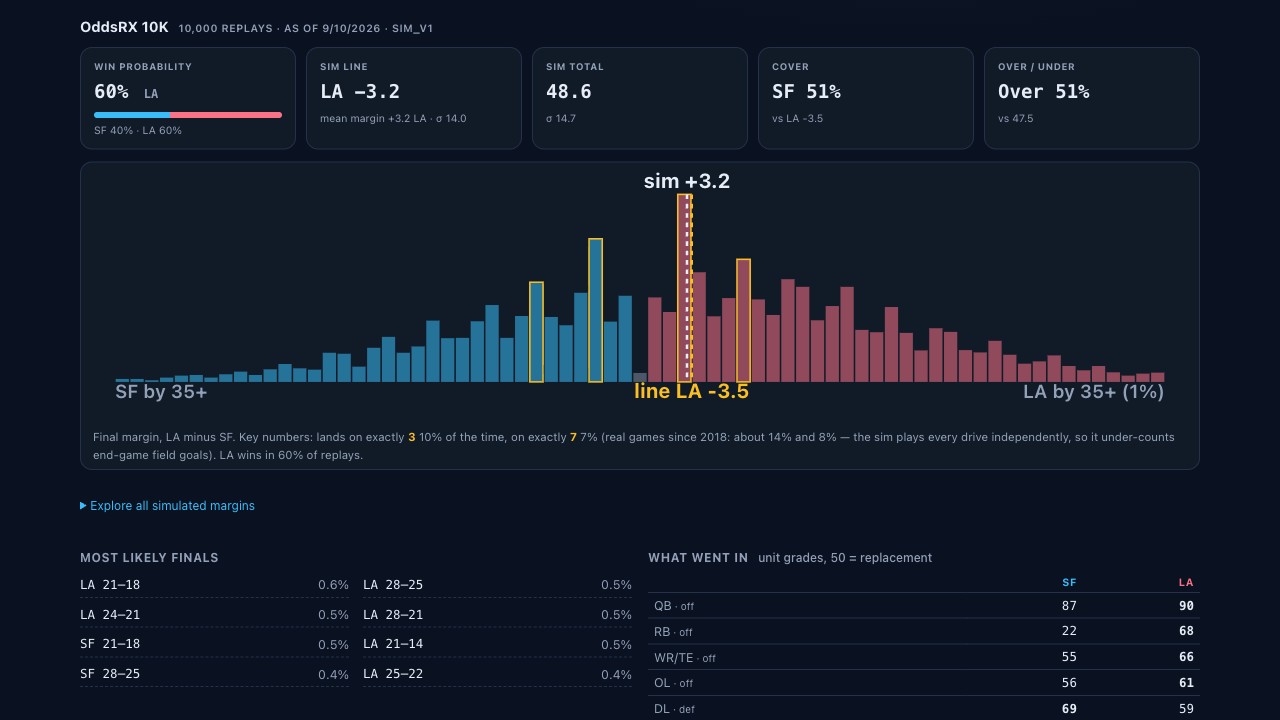
Task: Select the tall highlighted blue histogram bar
Action: 595,310
